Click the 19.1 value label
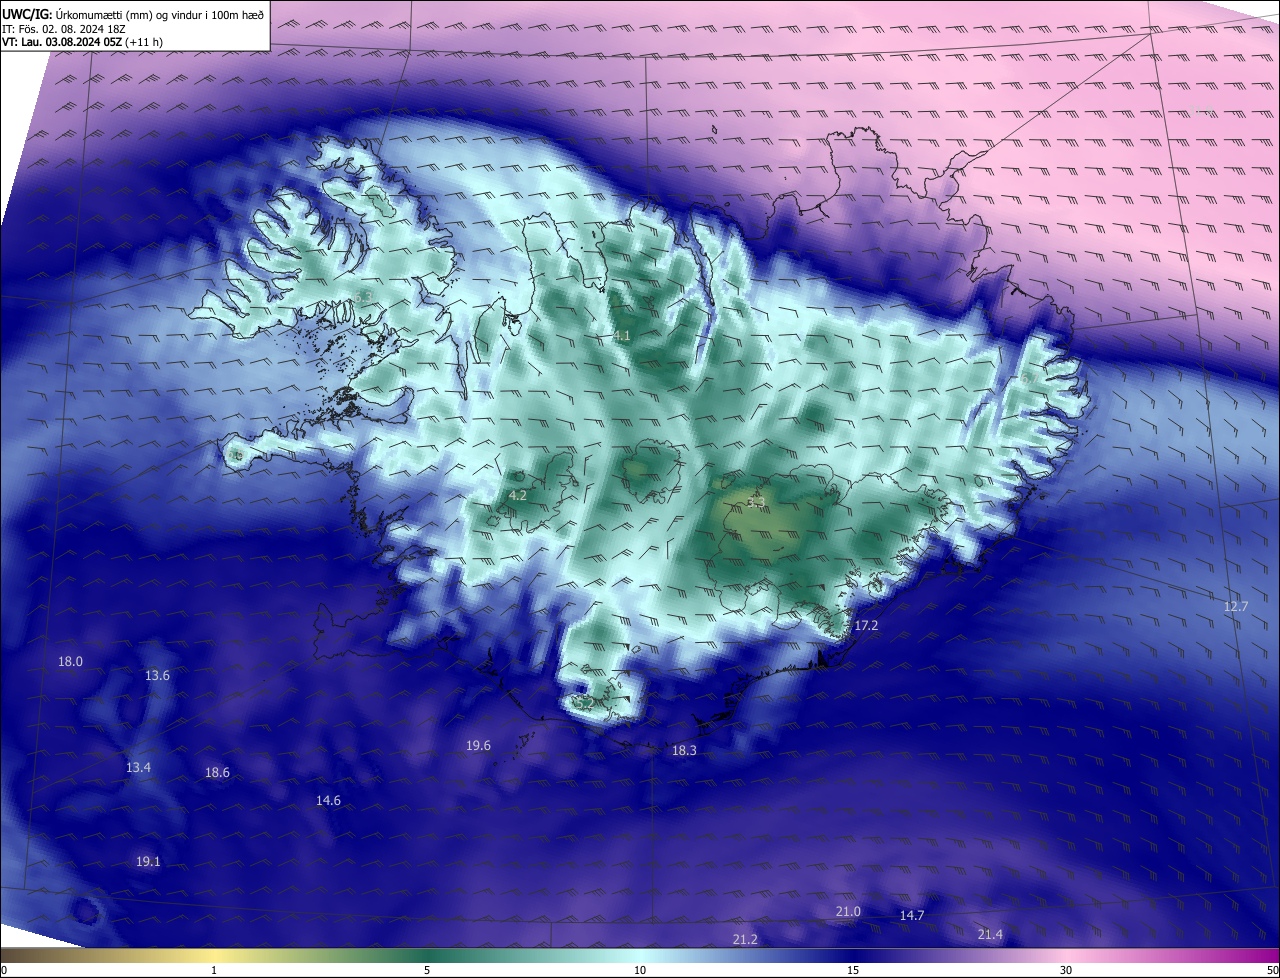This screenshot has height=978, width=1280. [x=148, y=861]
